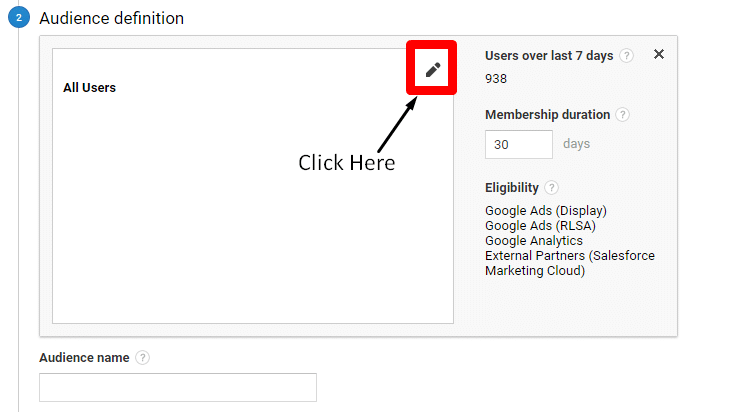Select the Audience definition heading

coord(112,19)
